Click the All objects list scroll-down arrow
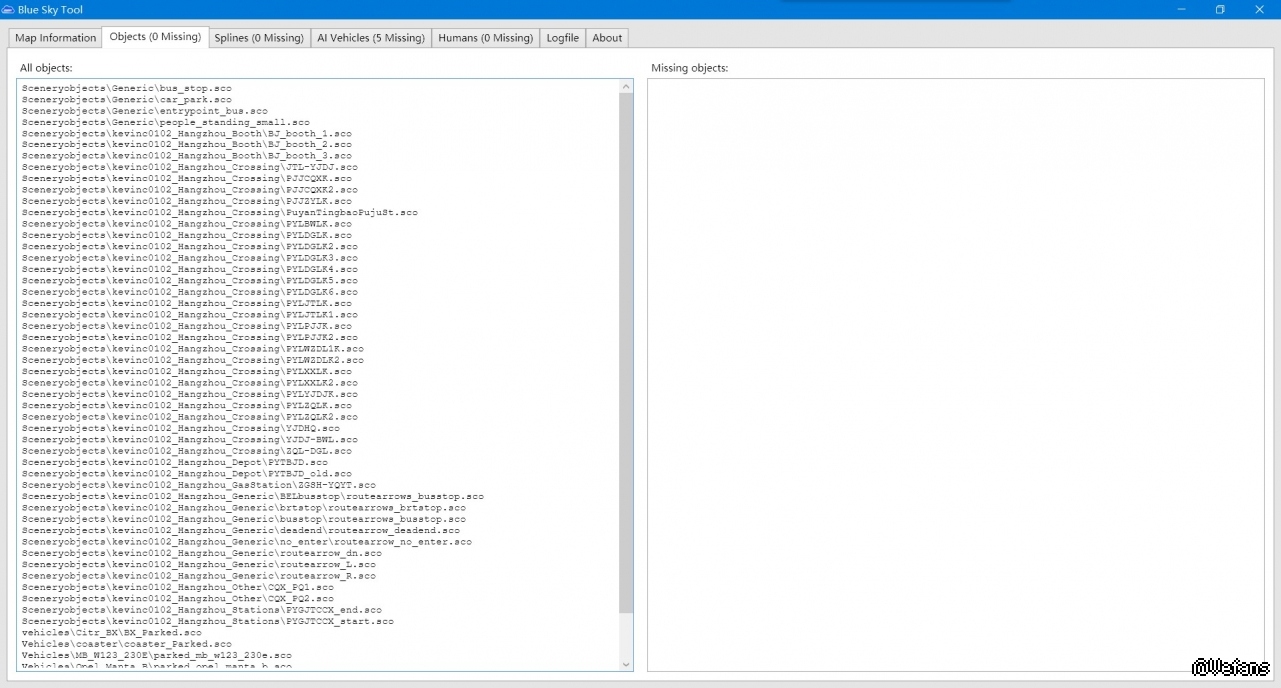Image resolution: width=1281 pixels, height=688 pixels. point(626,664)
